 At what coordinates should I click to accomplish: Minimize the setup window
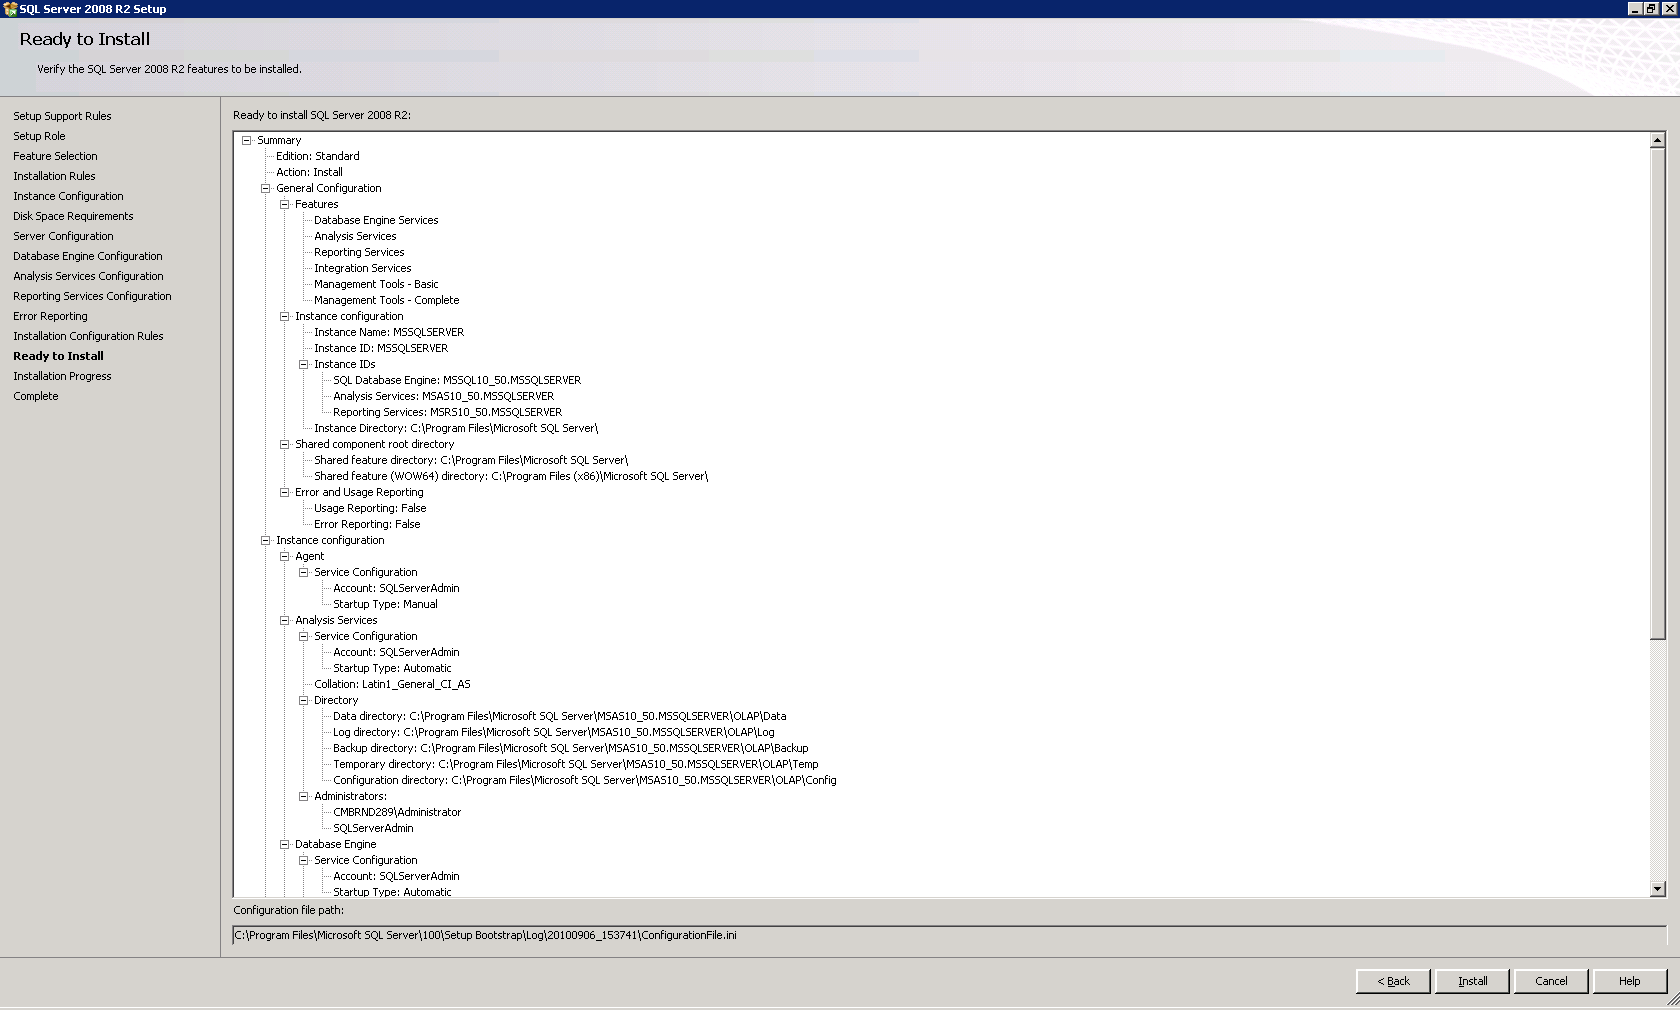tap(1635, 8)
